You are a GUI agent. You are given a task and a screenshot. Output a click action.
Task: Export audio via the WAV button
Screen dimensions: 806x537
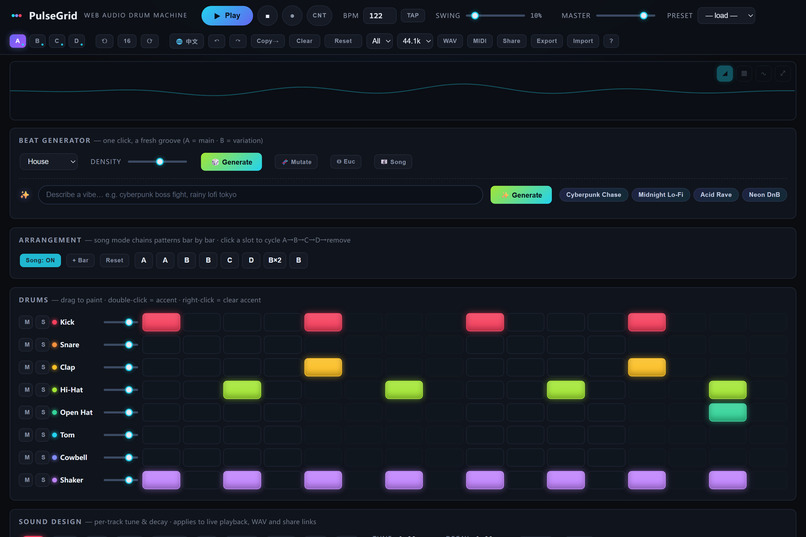coord(450,41)
